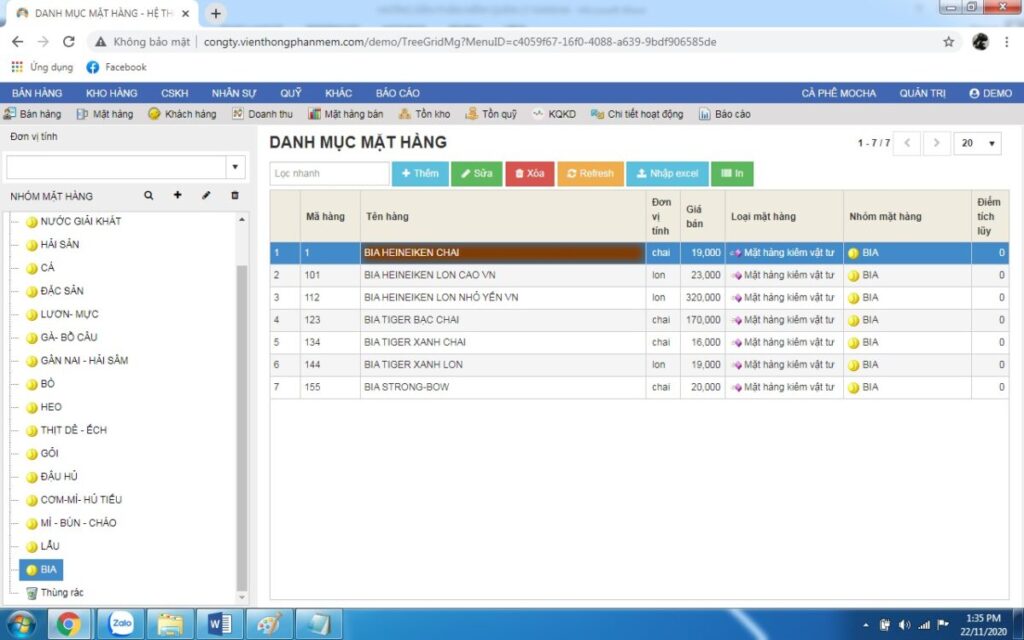Open Mặt hàng shortcut in the toolbar
The width and height of the screenshot is (1024, 640).
104,114
